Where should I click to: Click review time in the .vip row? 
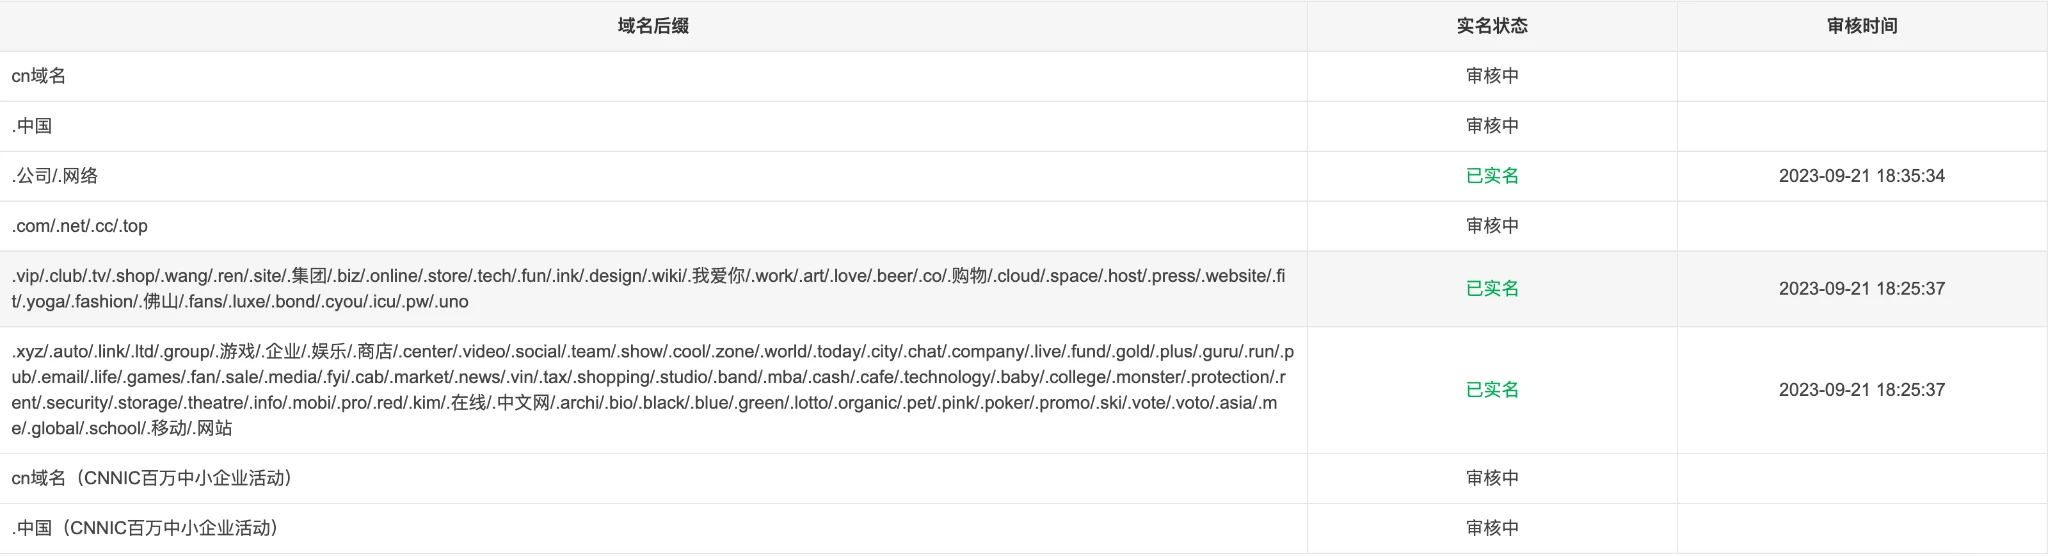[1861, 289]
